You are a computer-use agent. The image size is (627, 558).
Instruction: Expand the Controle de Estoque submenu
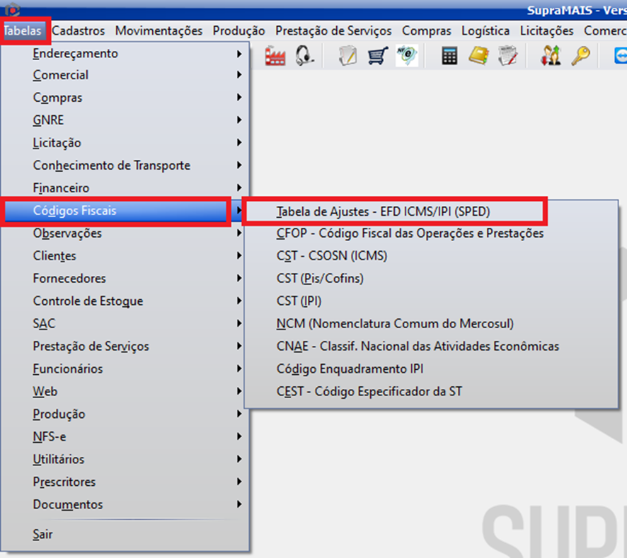(88, 301)
